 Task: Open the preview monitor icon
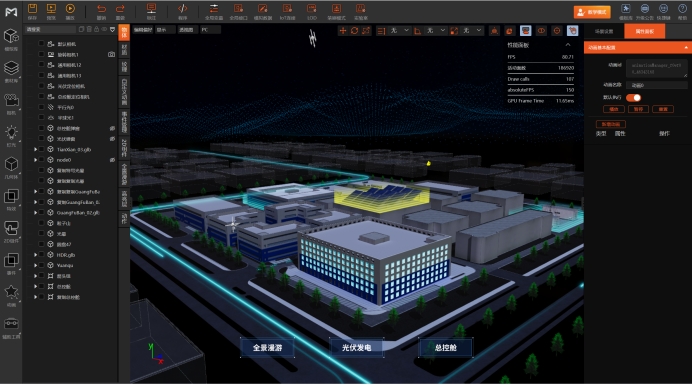[x=51, y=8]
